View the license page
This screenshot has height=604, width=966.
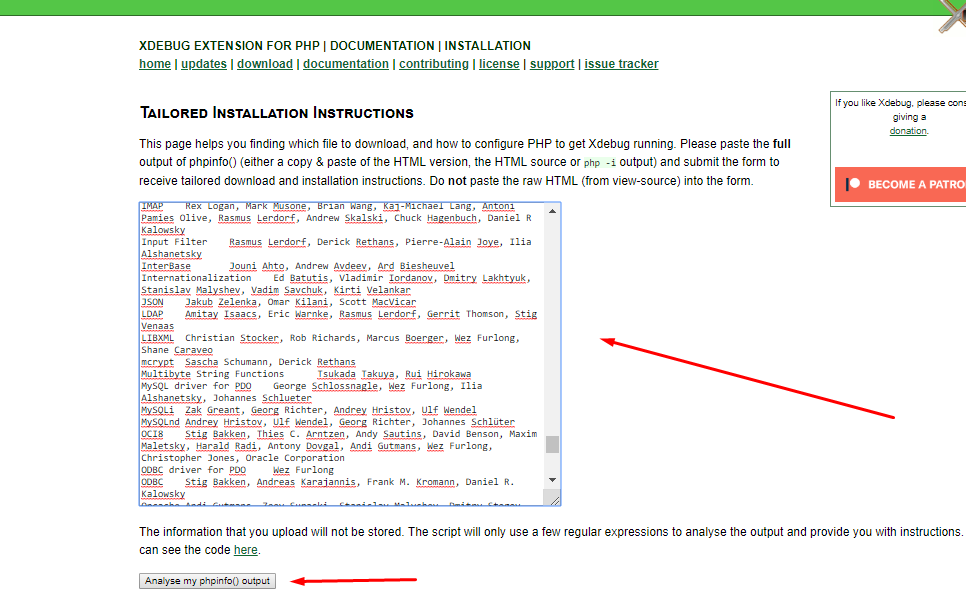click(x=499, y=64)
